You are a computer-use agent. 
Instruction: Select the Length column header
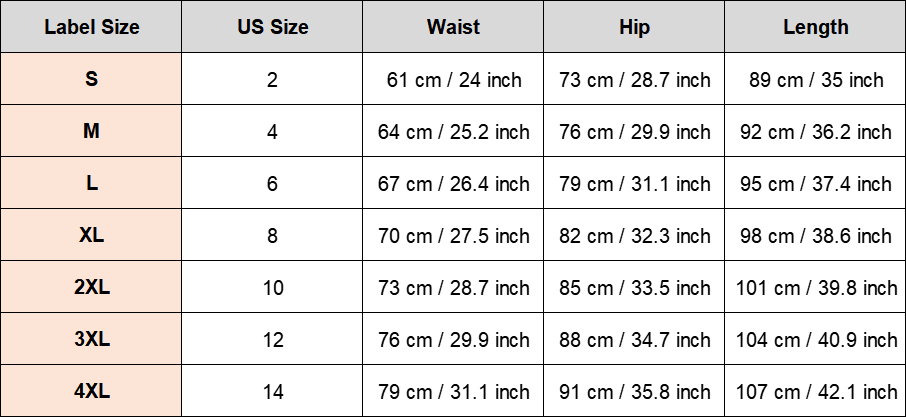815,27
